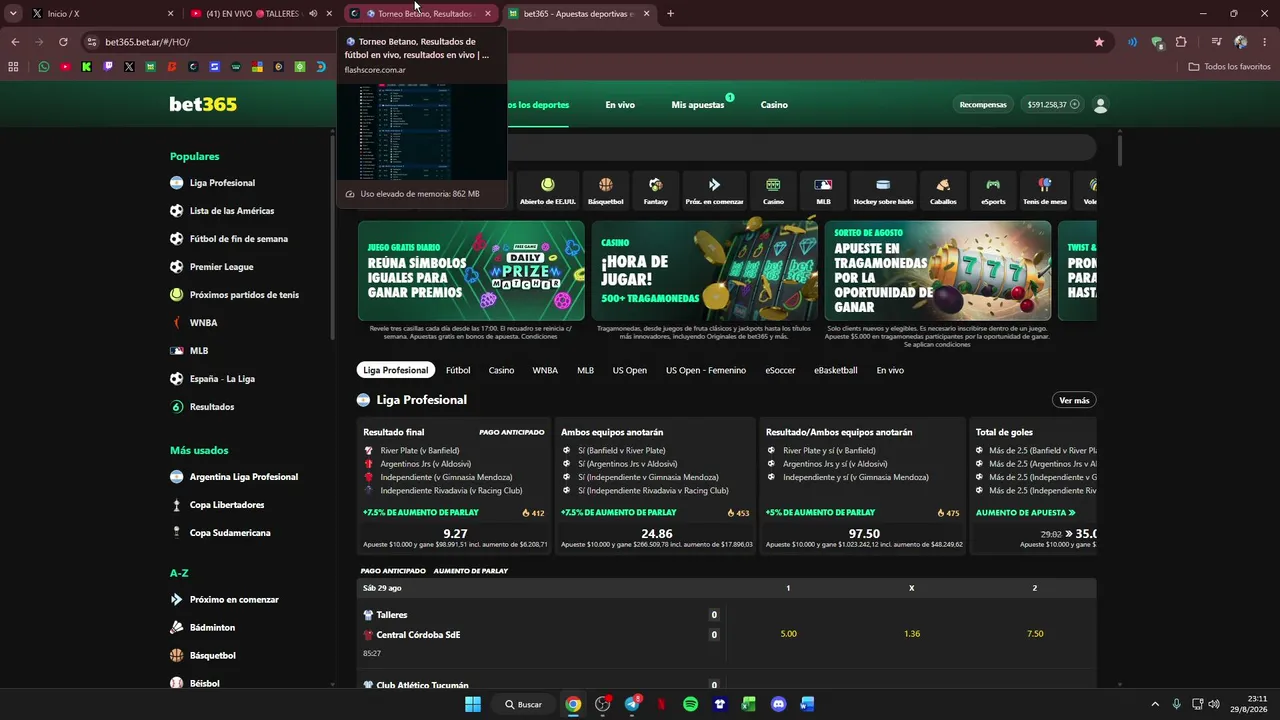The height and width of the screenshot is (720, 1280).
Task: Open the Chrome extensions puzzle icon
Action: (1181, 42)
